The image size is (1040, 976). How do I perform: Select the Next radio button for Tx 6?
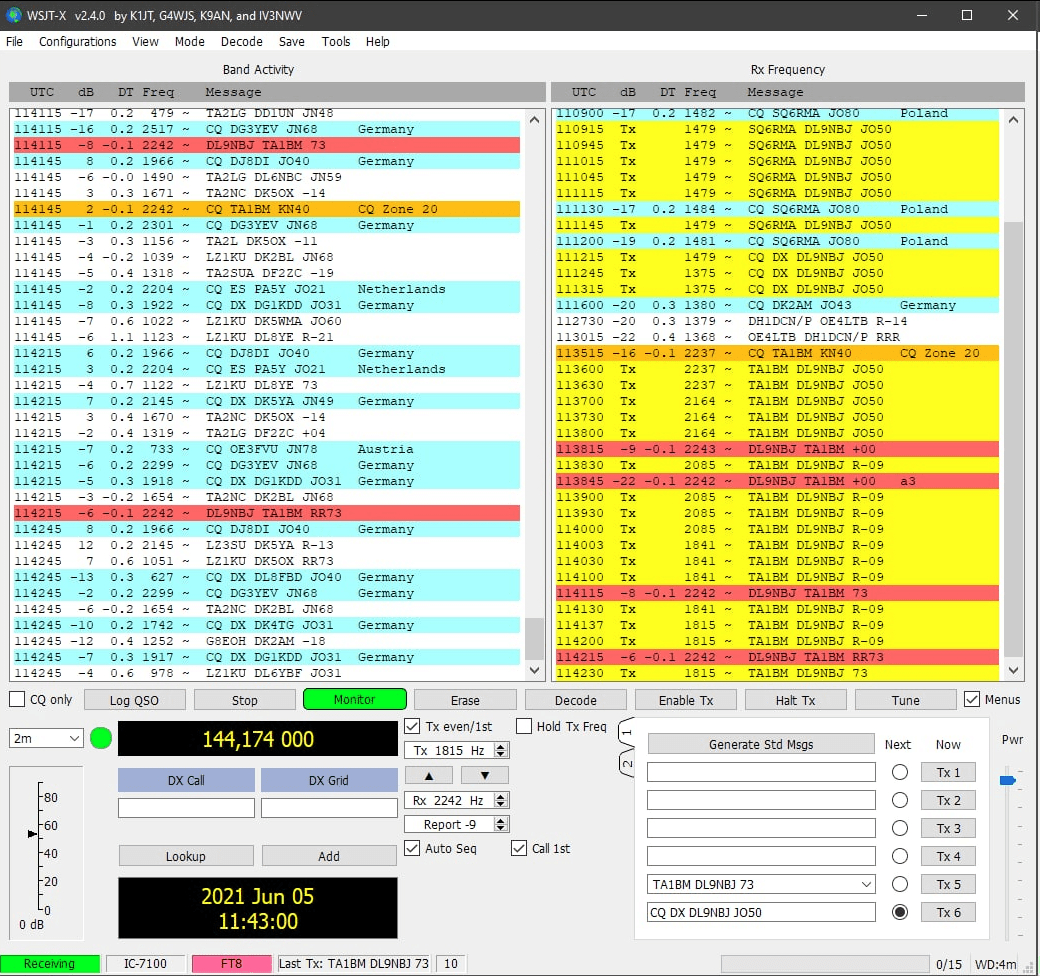coord(899,912)
